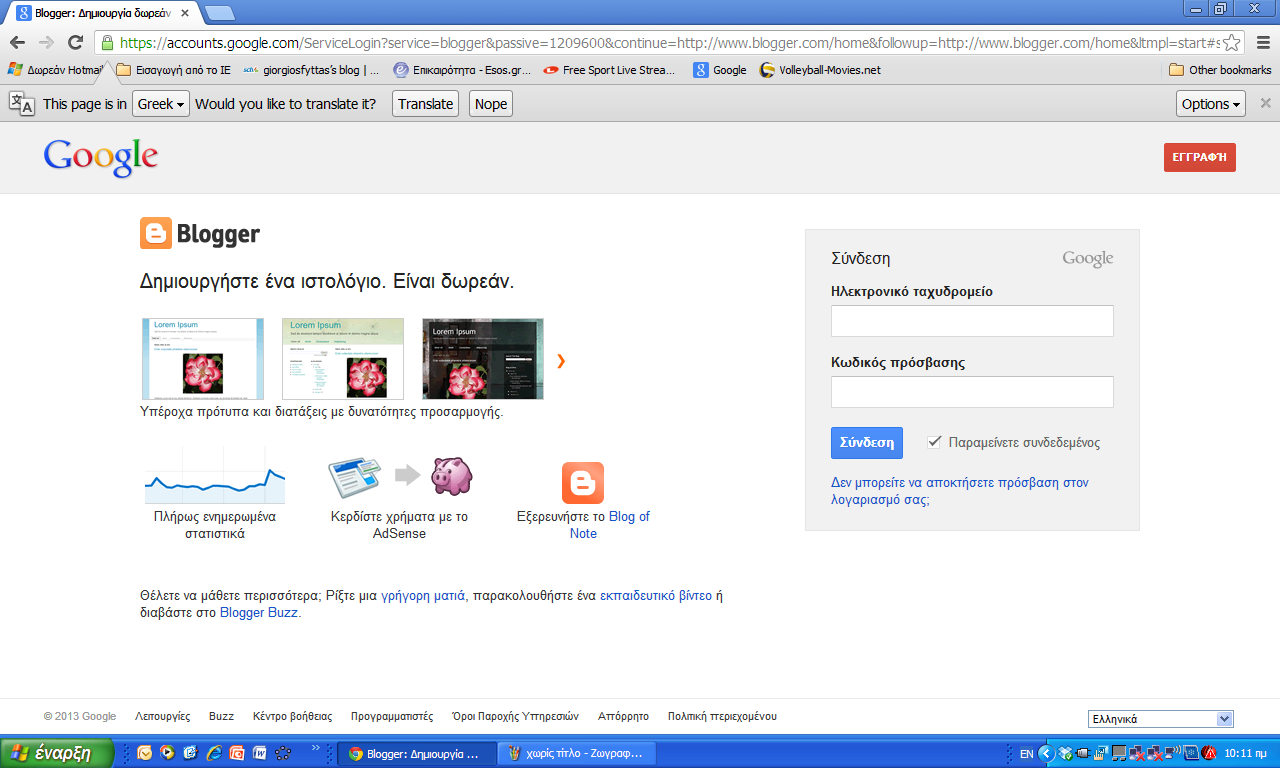This screenshot has width=1280, height=768.
Task: Open the 'Δωρεάν Hotmail' bookmark
Action: [55, 70]
